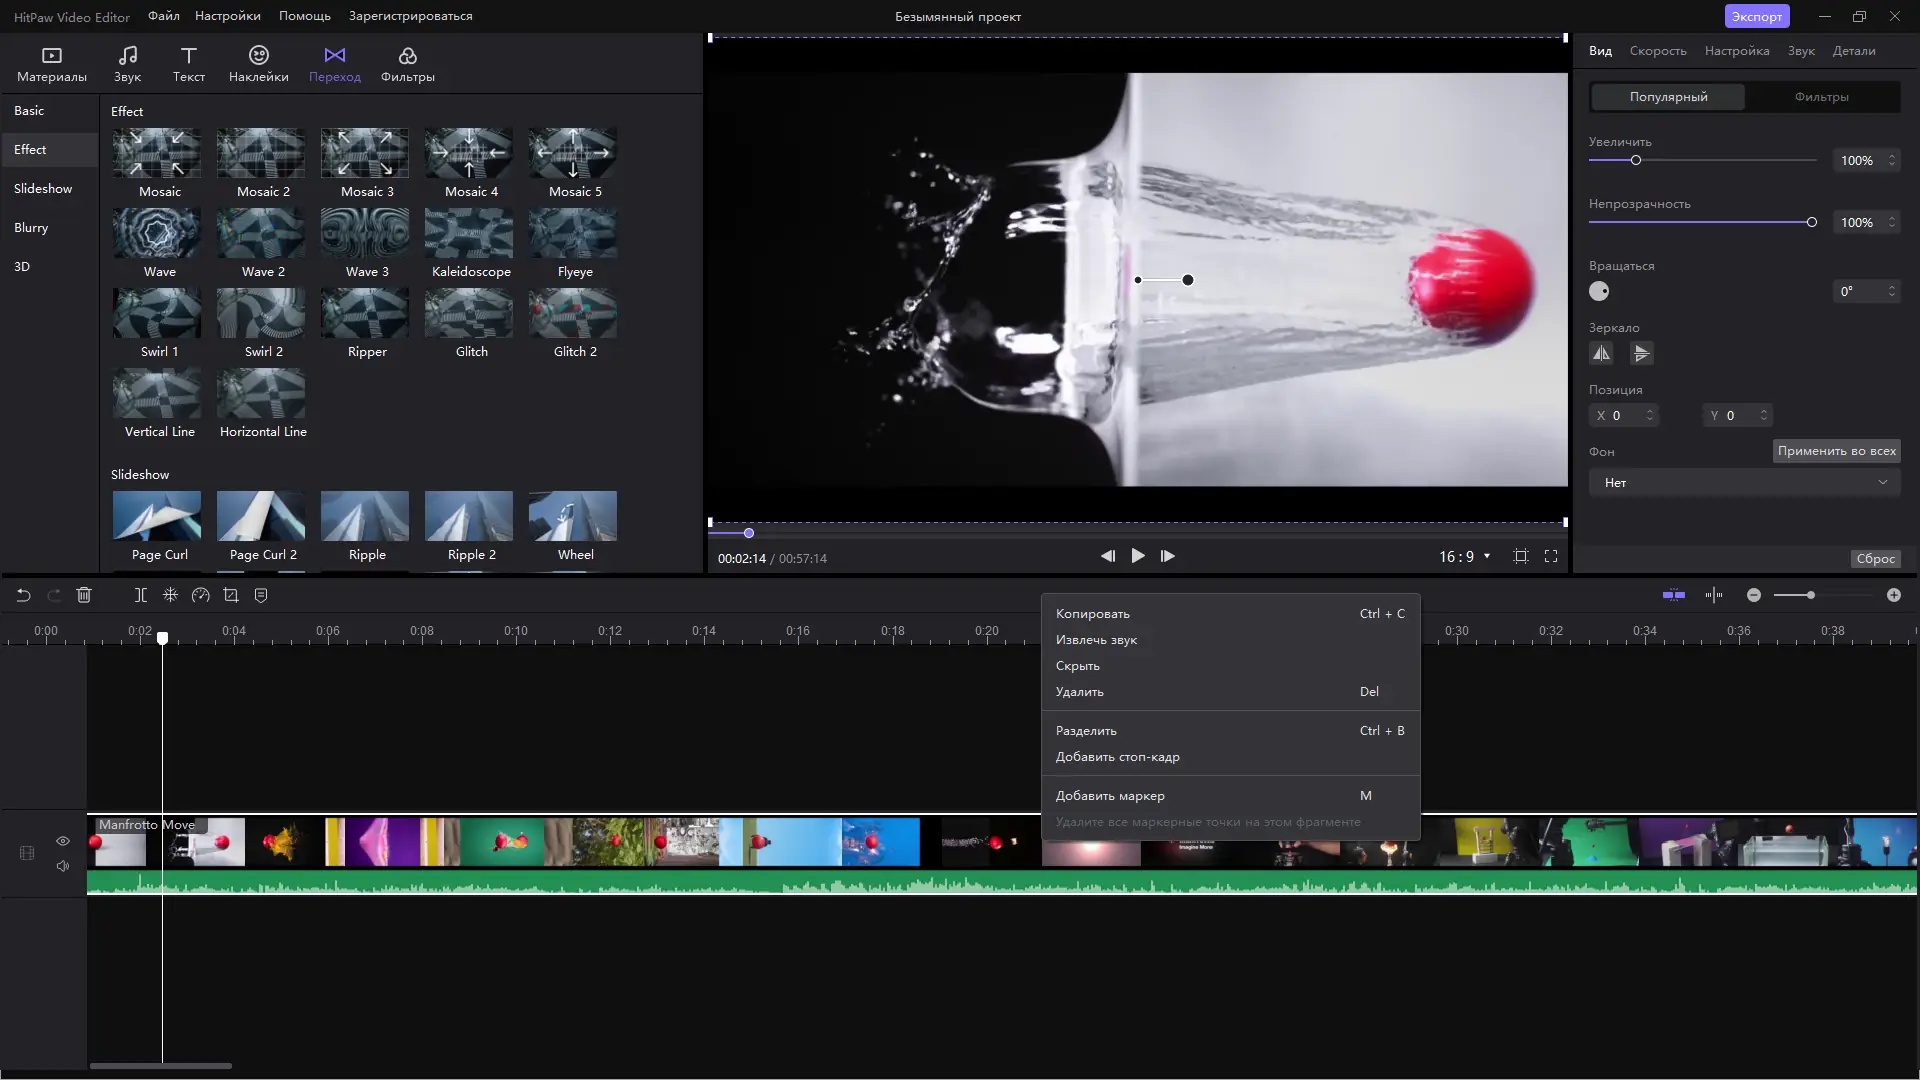Open the 16:9 aspect ratio dropdown
Viewport: 1920px width, 1080px height.
click(x=1463, y=557)
